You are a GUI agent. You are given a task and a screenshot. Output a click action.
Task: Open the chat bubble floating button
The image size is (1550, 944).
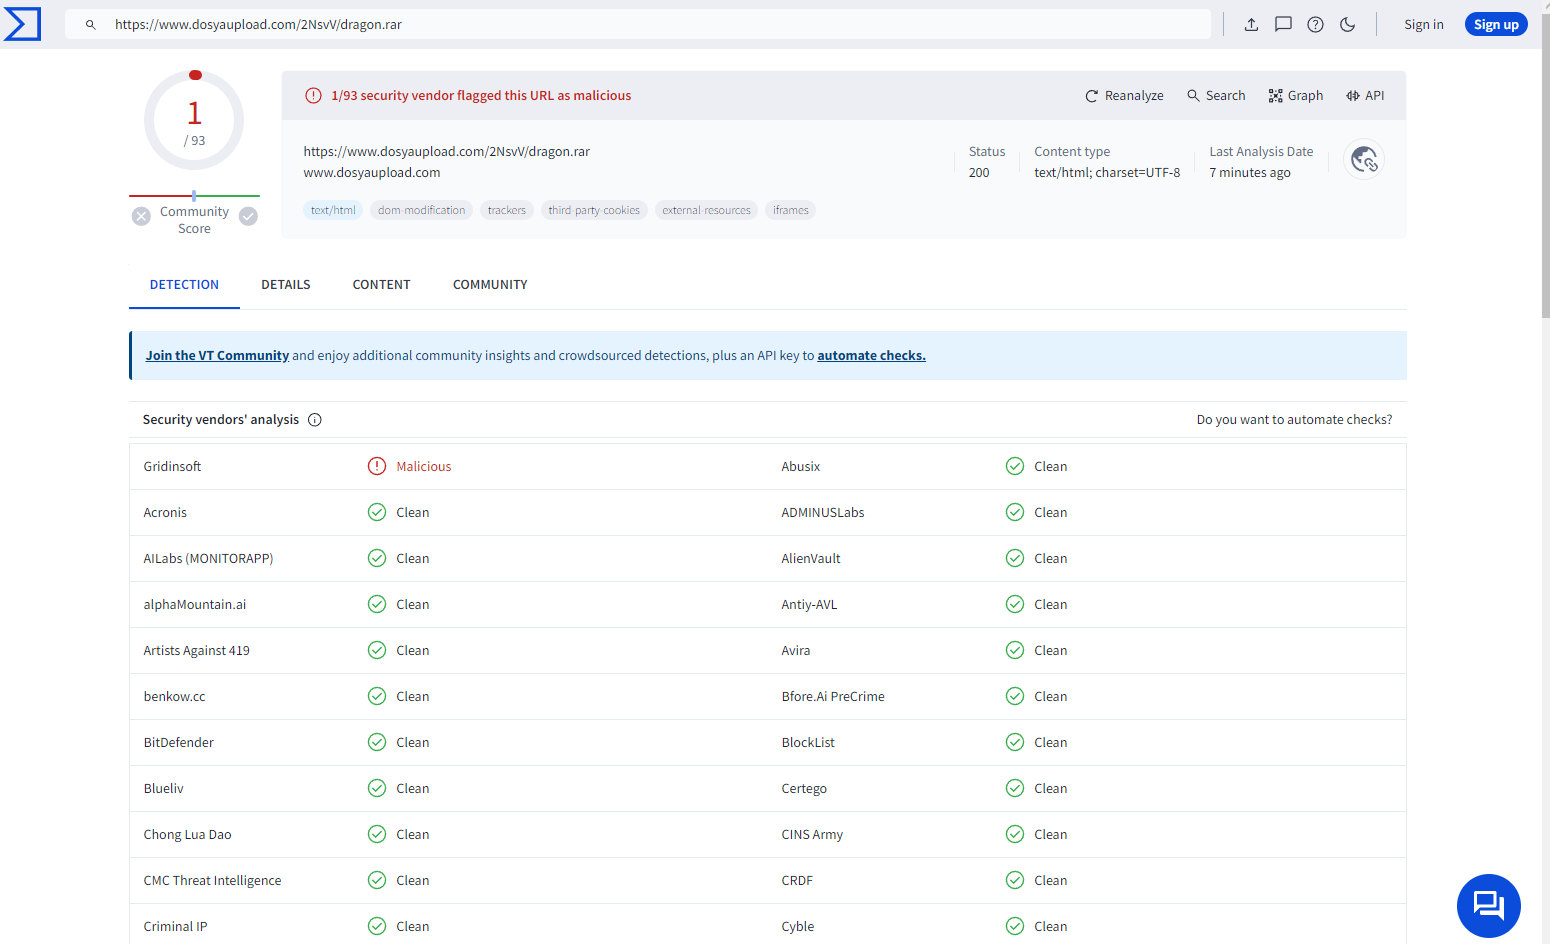(x=1489, y=906)
